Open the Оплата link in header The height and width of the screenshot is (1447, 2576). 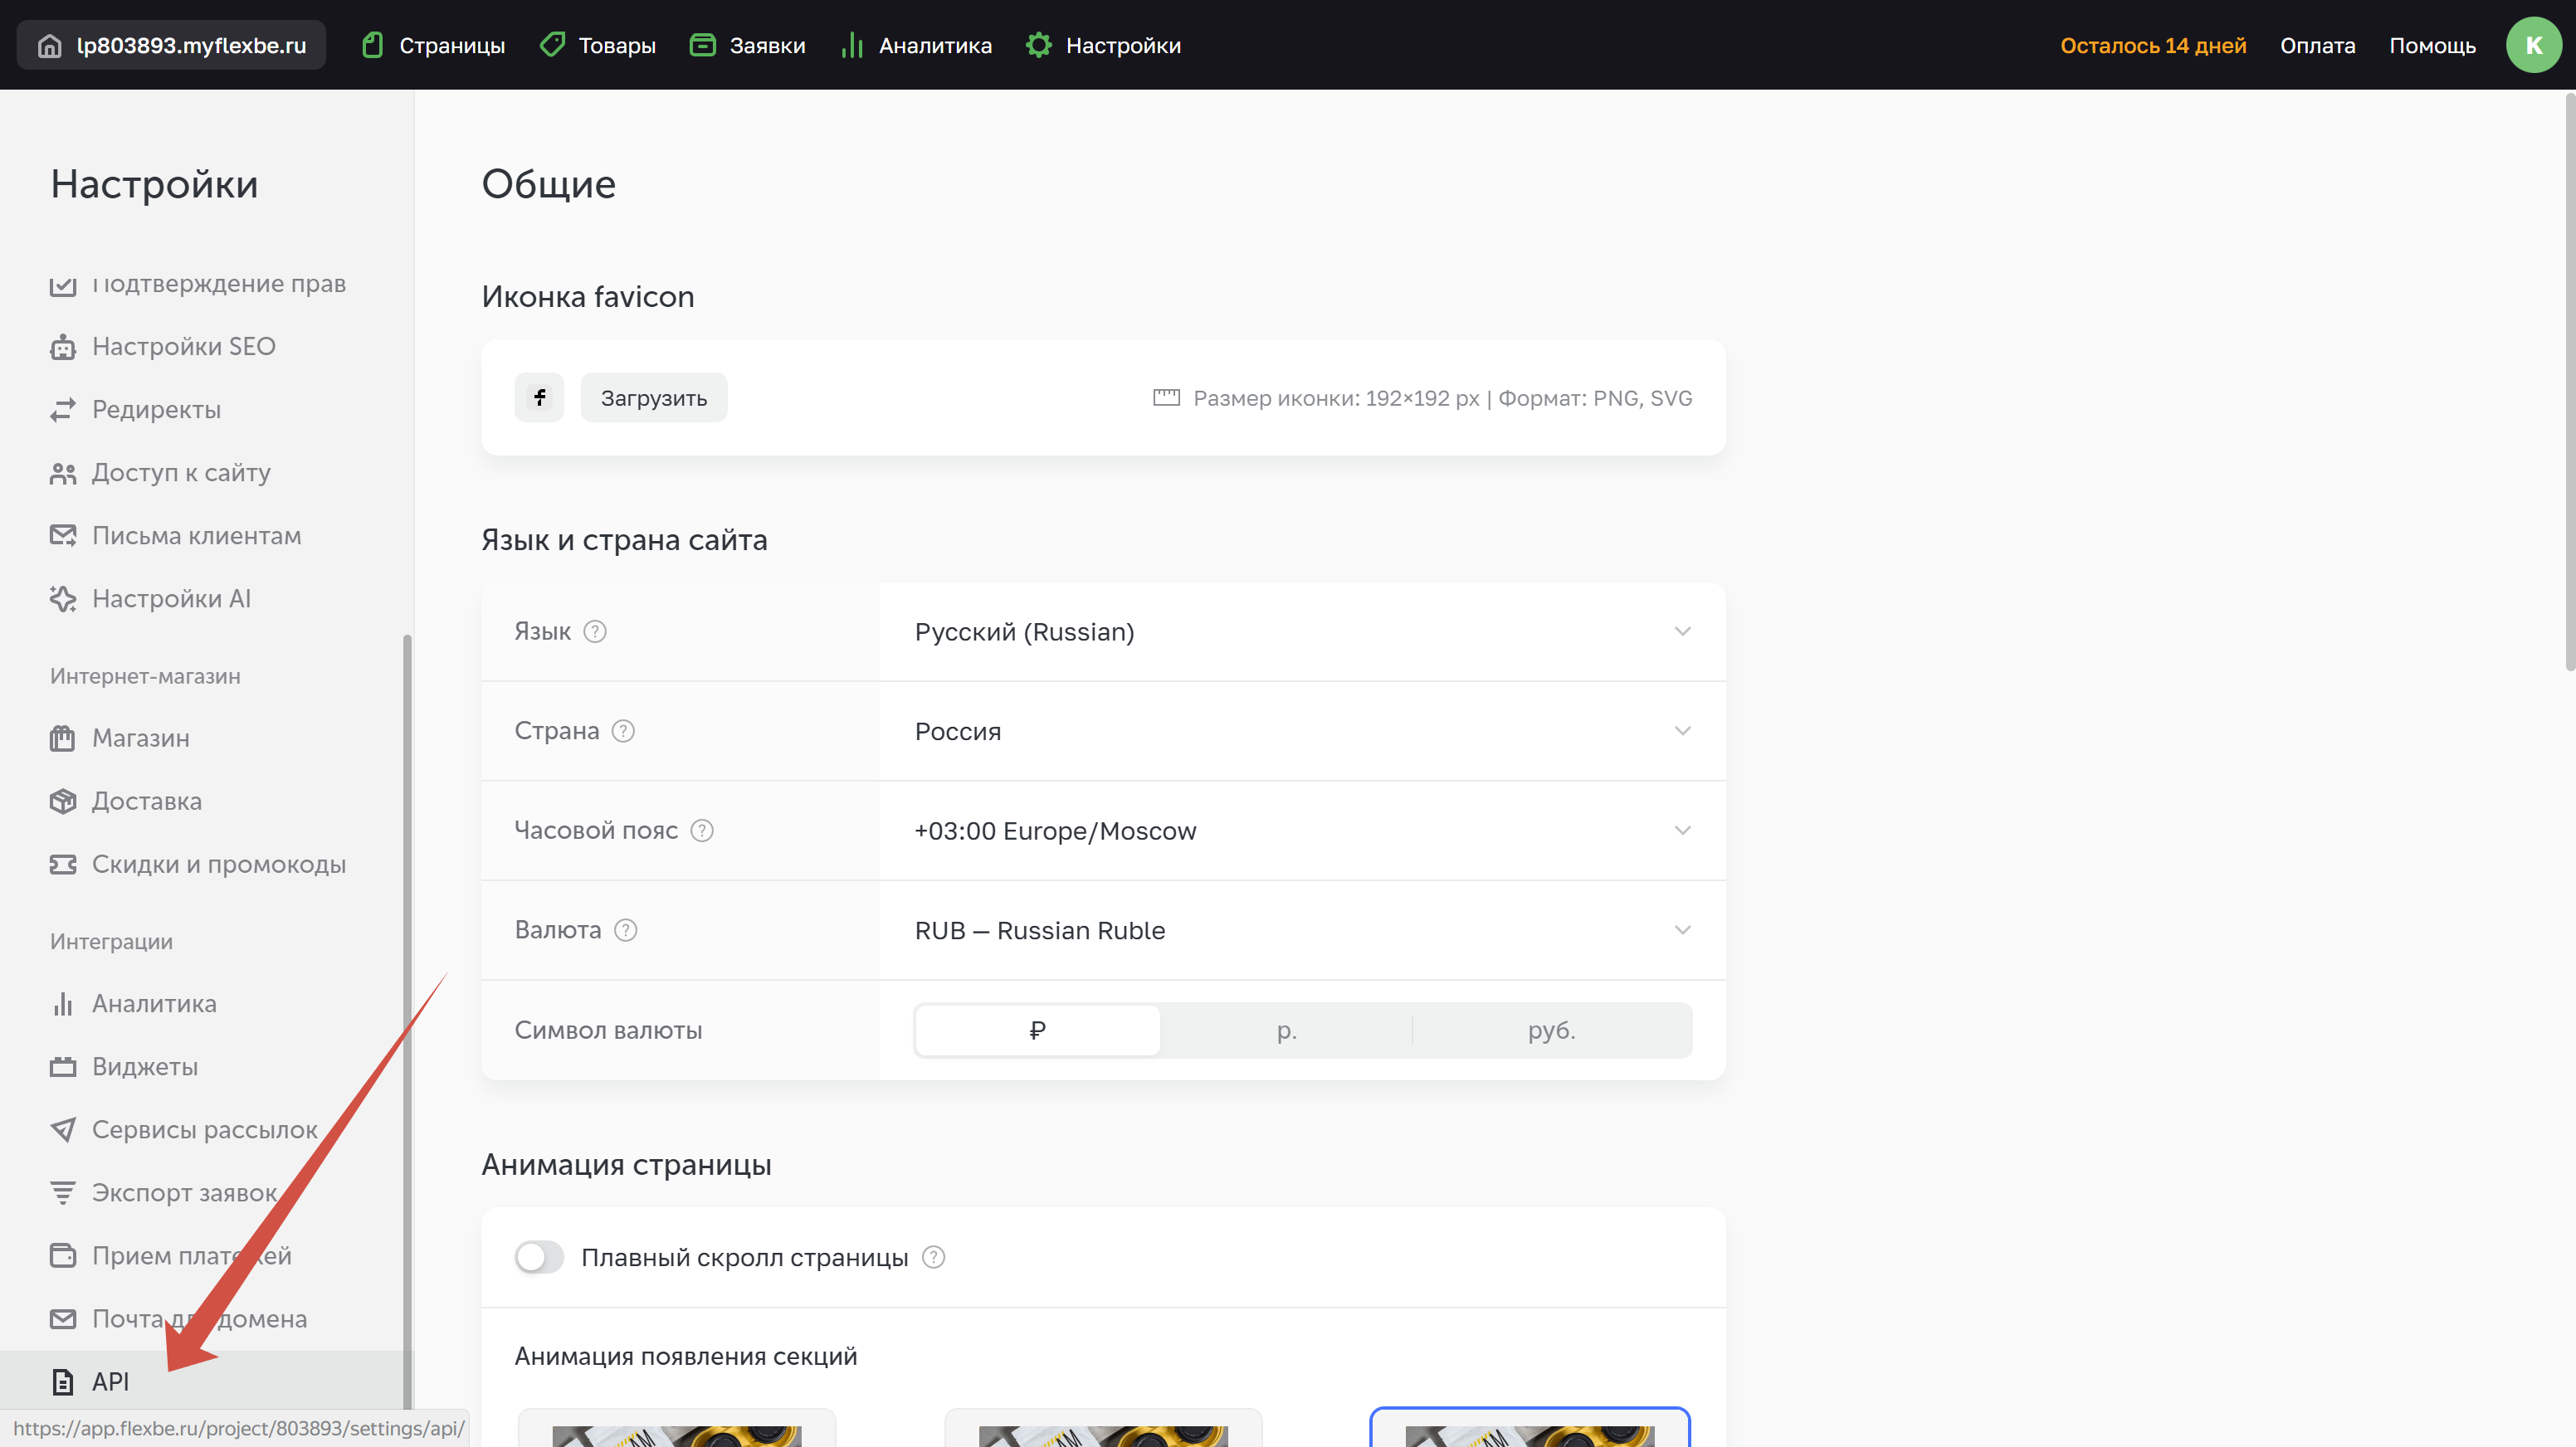[x=2317, y=46]
